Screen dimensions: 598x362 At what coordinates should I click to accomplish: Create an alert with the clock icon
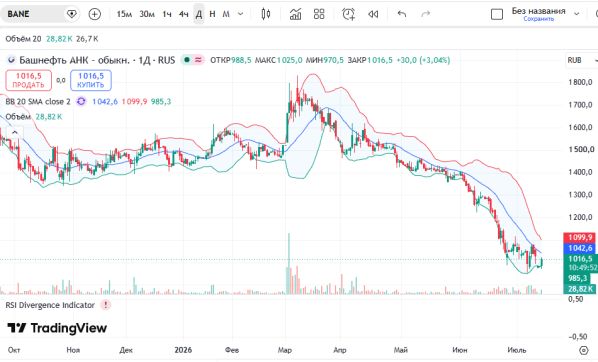(348, 14)
